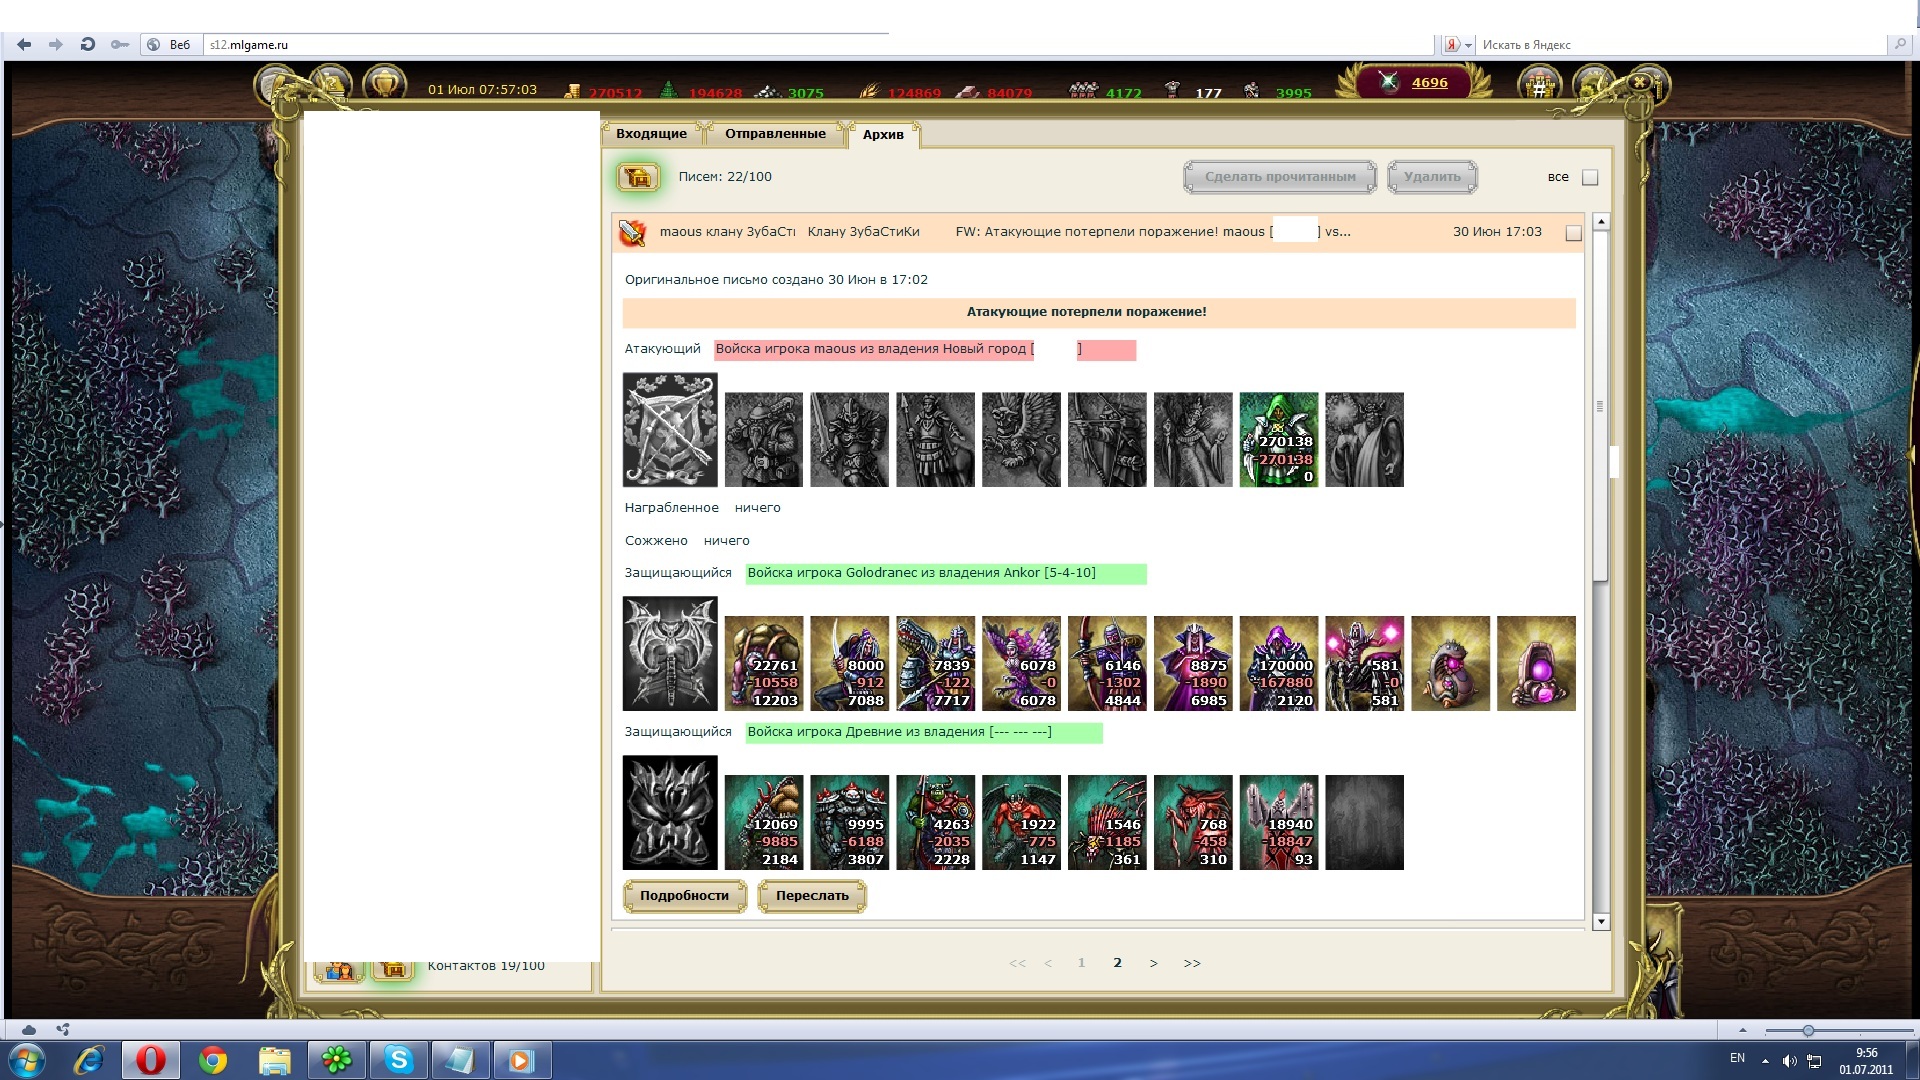Focus the address bar showing s12.mlgame.ru
Screen dimensions: 1920x1080
tap(818, 45)
